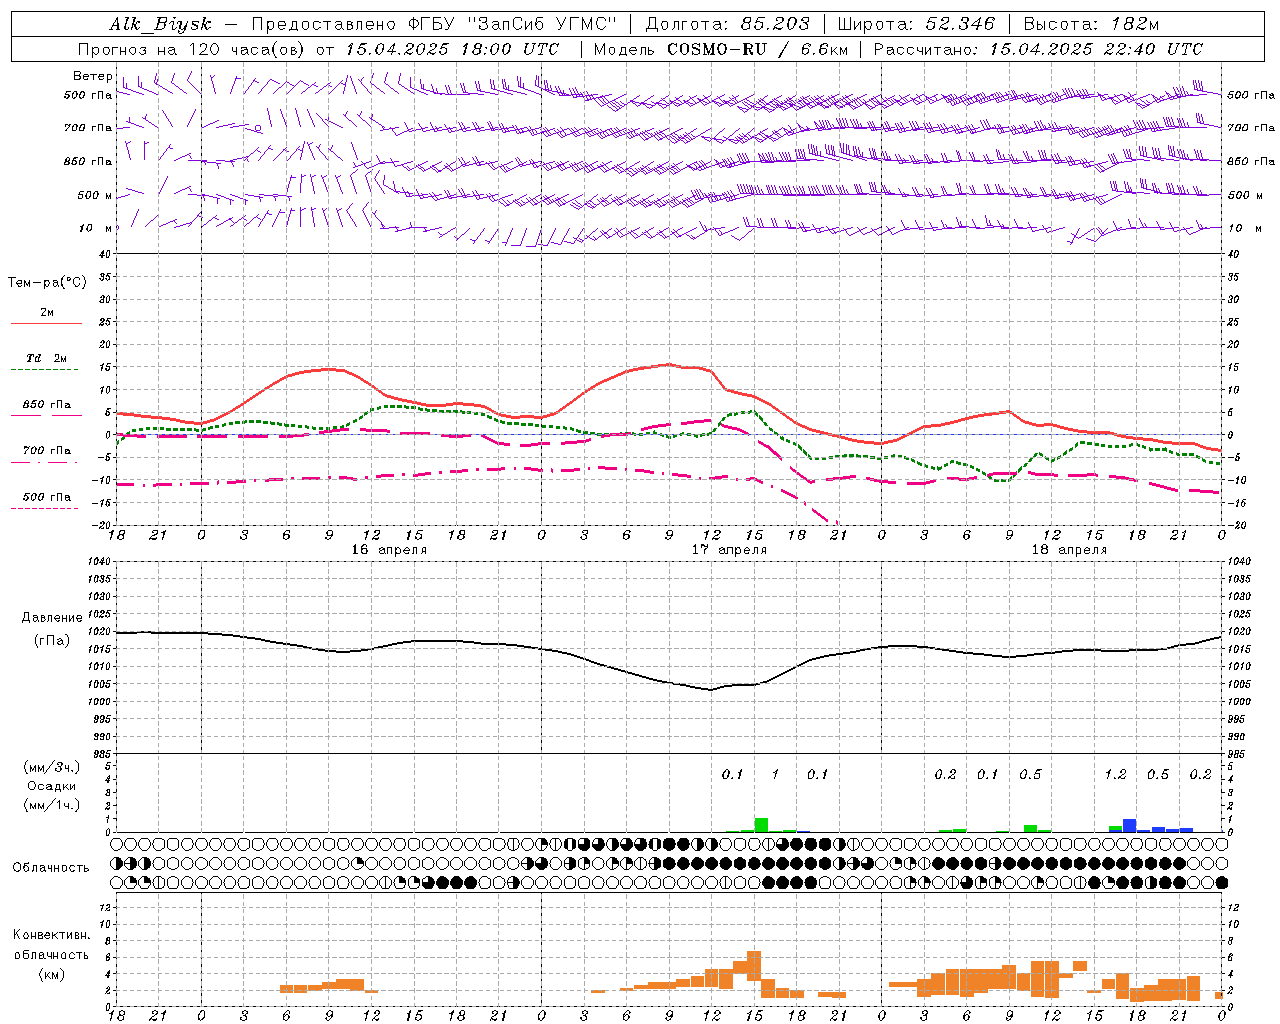Select the "16 апреля" date label
This screenshot has width=1280, height=1024.
[x=389, y=550]
